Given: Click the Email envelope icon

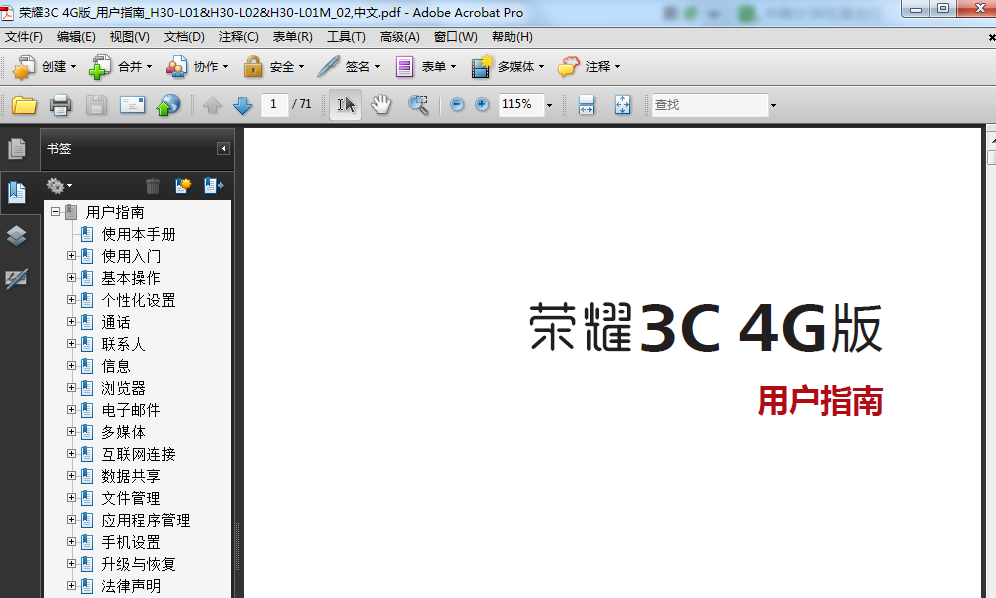Looking at the screenshot, I should click(132, 105).
